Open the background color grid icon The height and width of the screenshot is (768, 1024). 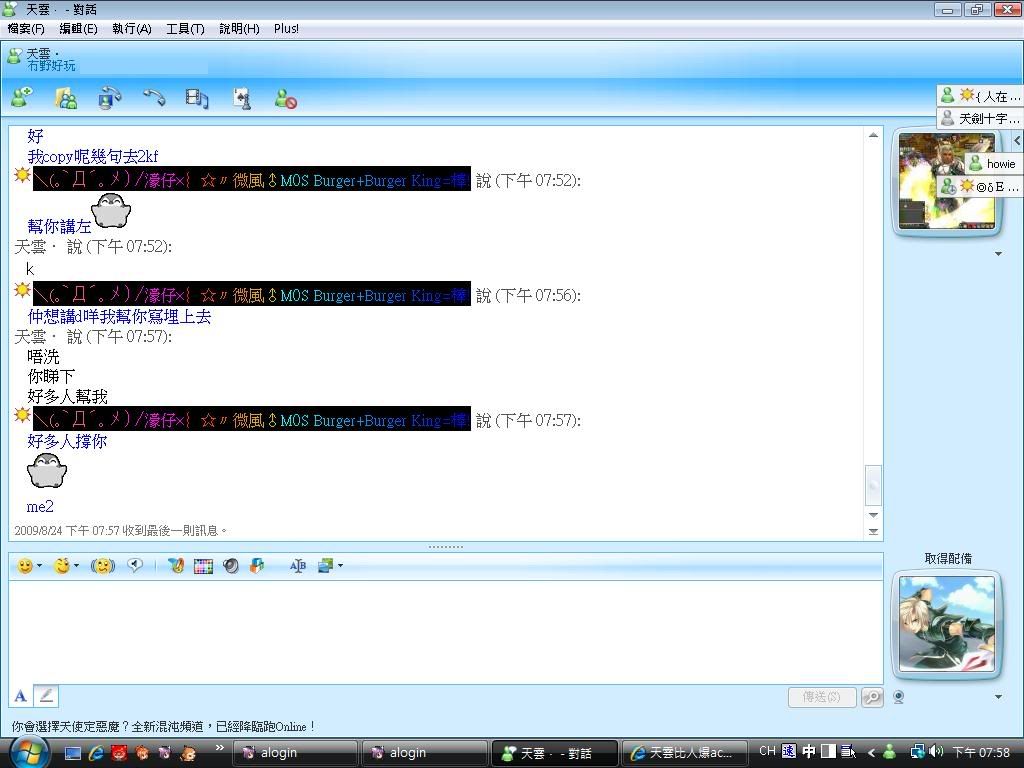pyautogui.click(x=203, y=566)
